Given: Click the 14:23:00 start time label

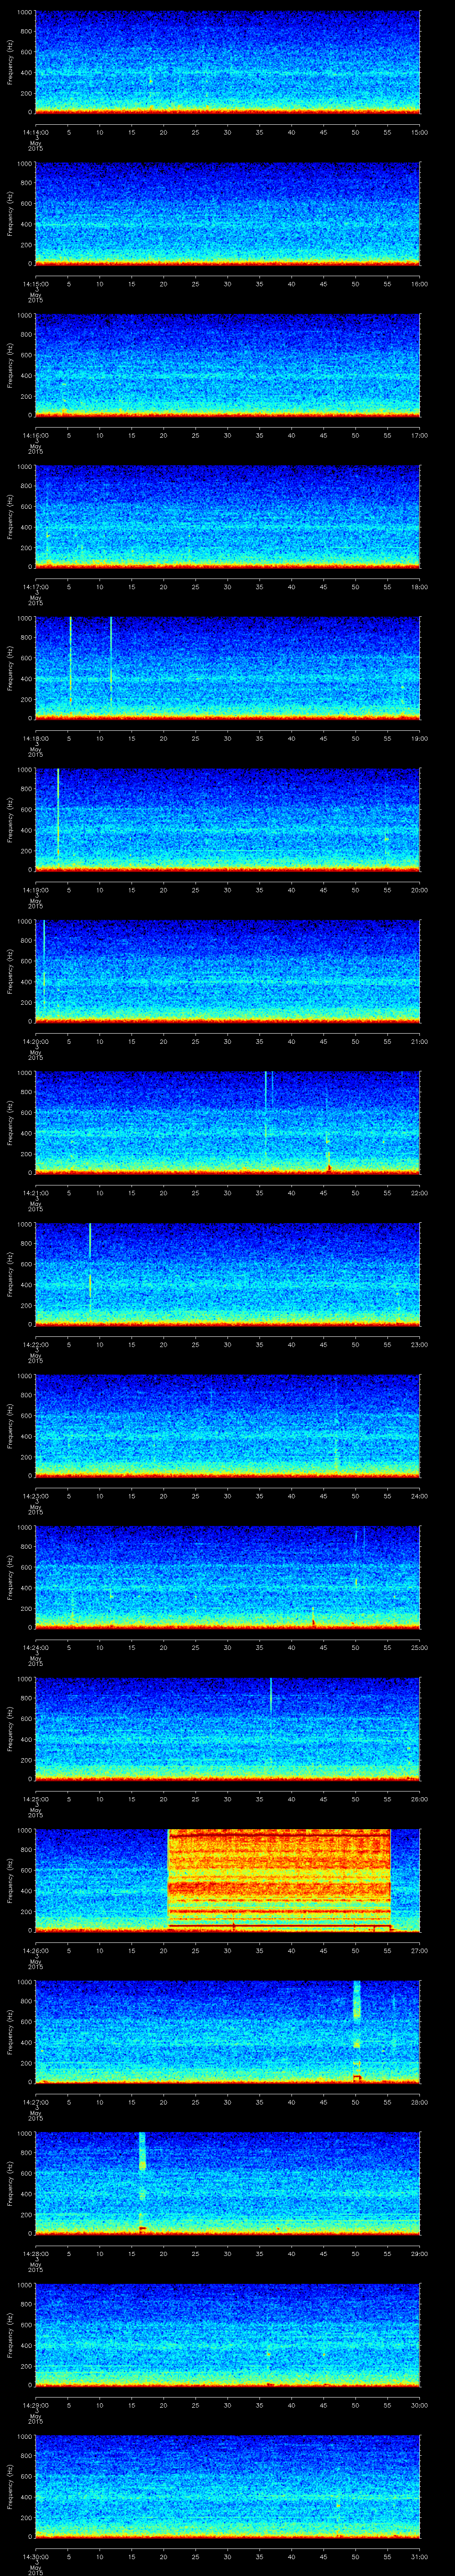Looking at the screenshot, I should click(x=35, y=1496).
